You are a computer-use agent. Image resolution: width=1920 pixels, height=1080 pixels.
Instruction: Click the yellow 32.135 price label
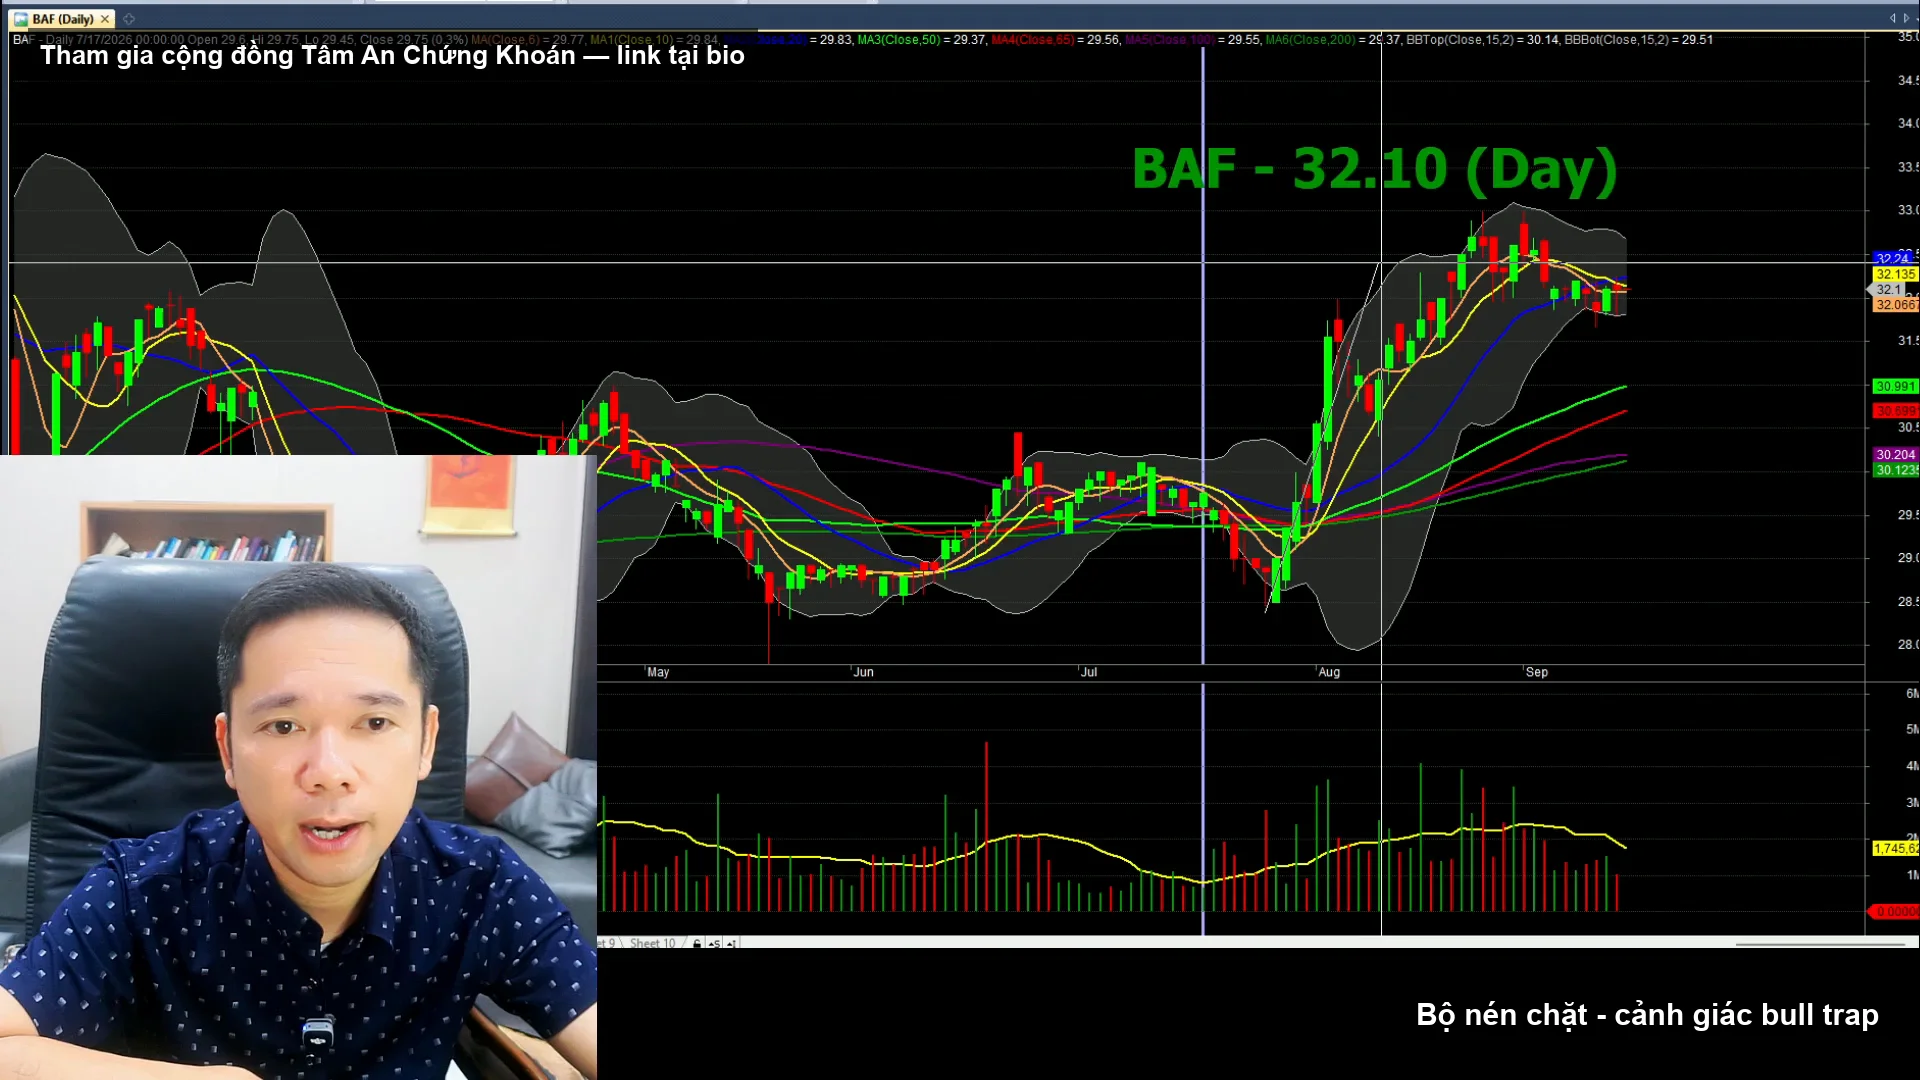point(1895,274)
